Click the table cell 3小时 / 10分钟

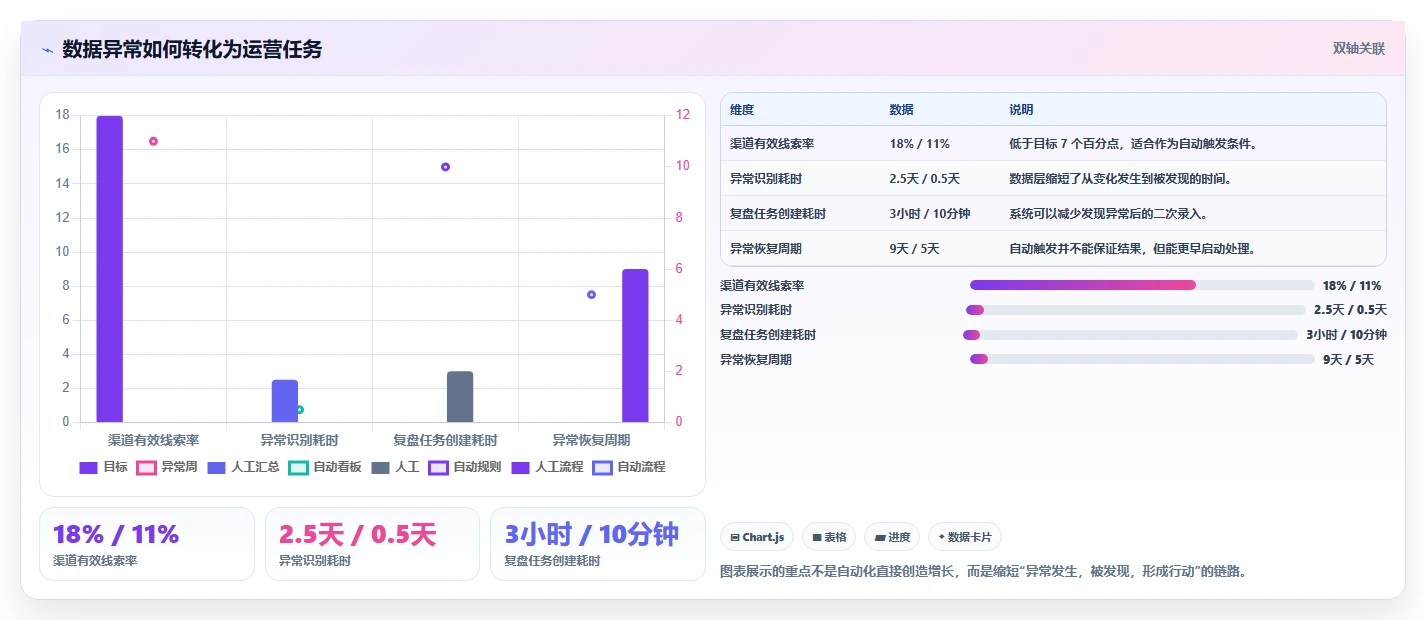coord(929,214)
